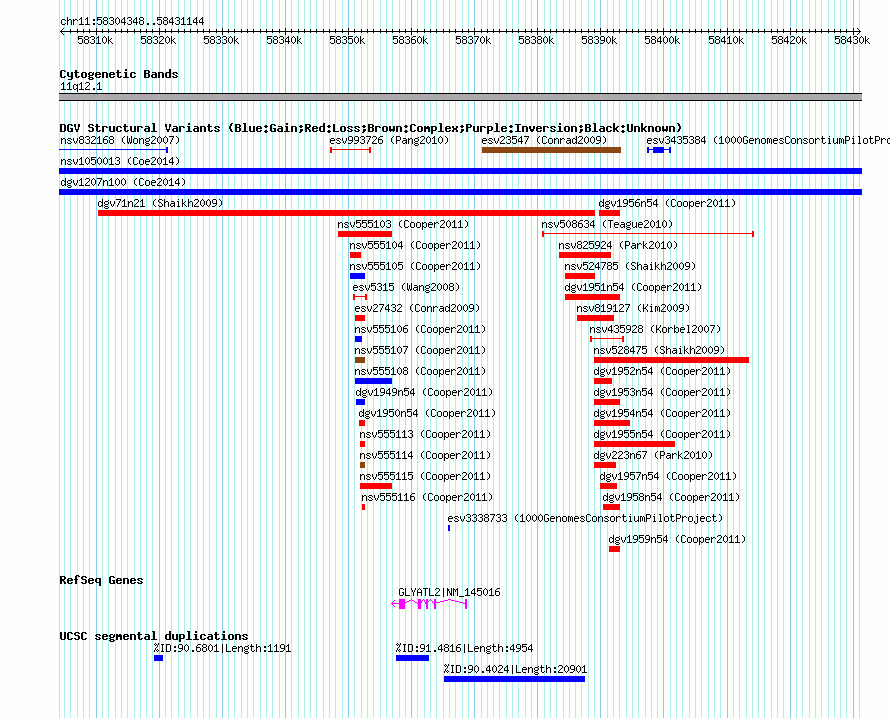The image size is (890, 718).
Task: Open dgv1954n54 (Cooper2011) variant
Action: pyautogui.click(x=612, y=423)
